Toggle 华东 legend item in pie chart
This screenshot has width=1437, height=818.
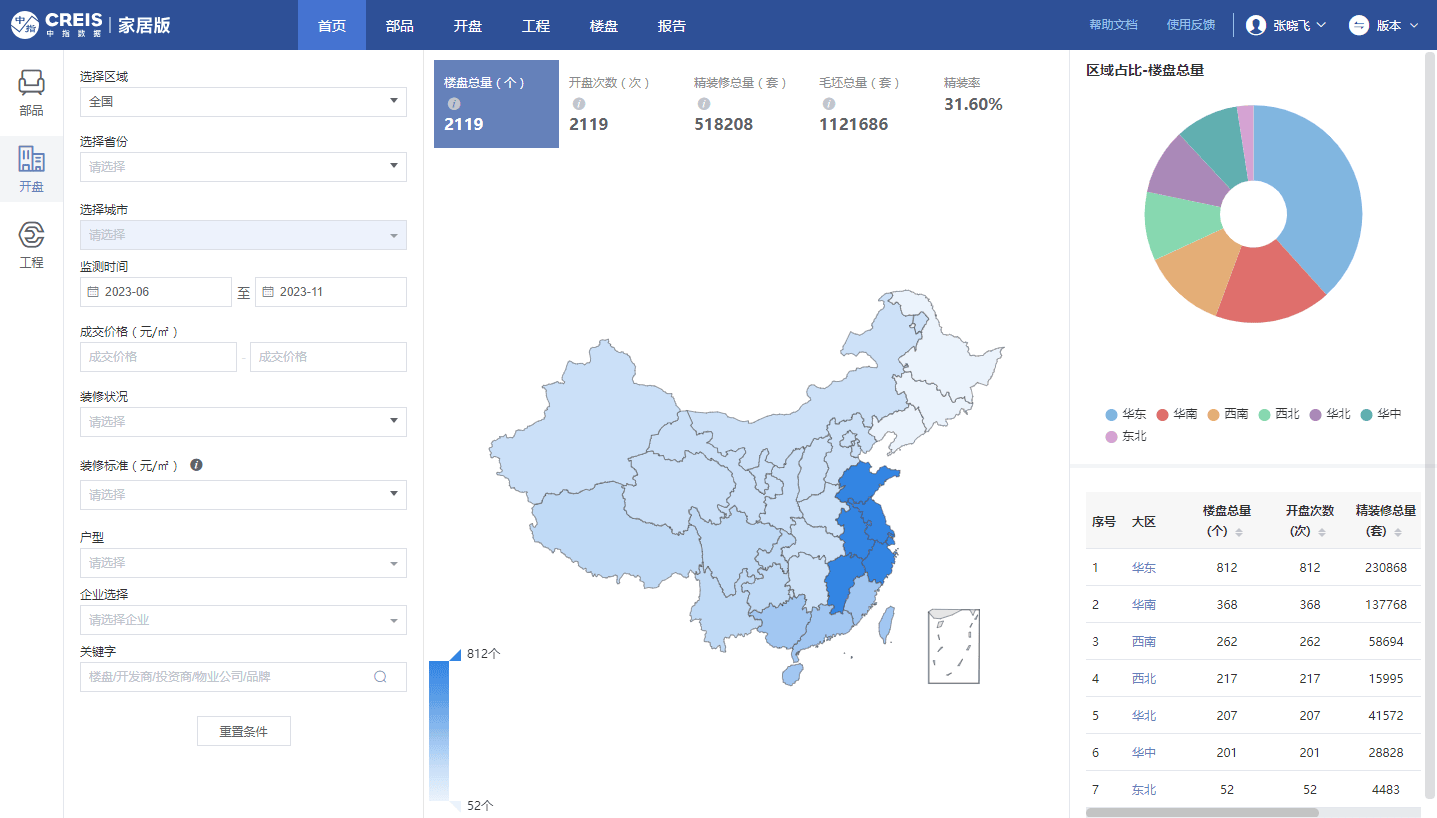[x=1126, y=414]
